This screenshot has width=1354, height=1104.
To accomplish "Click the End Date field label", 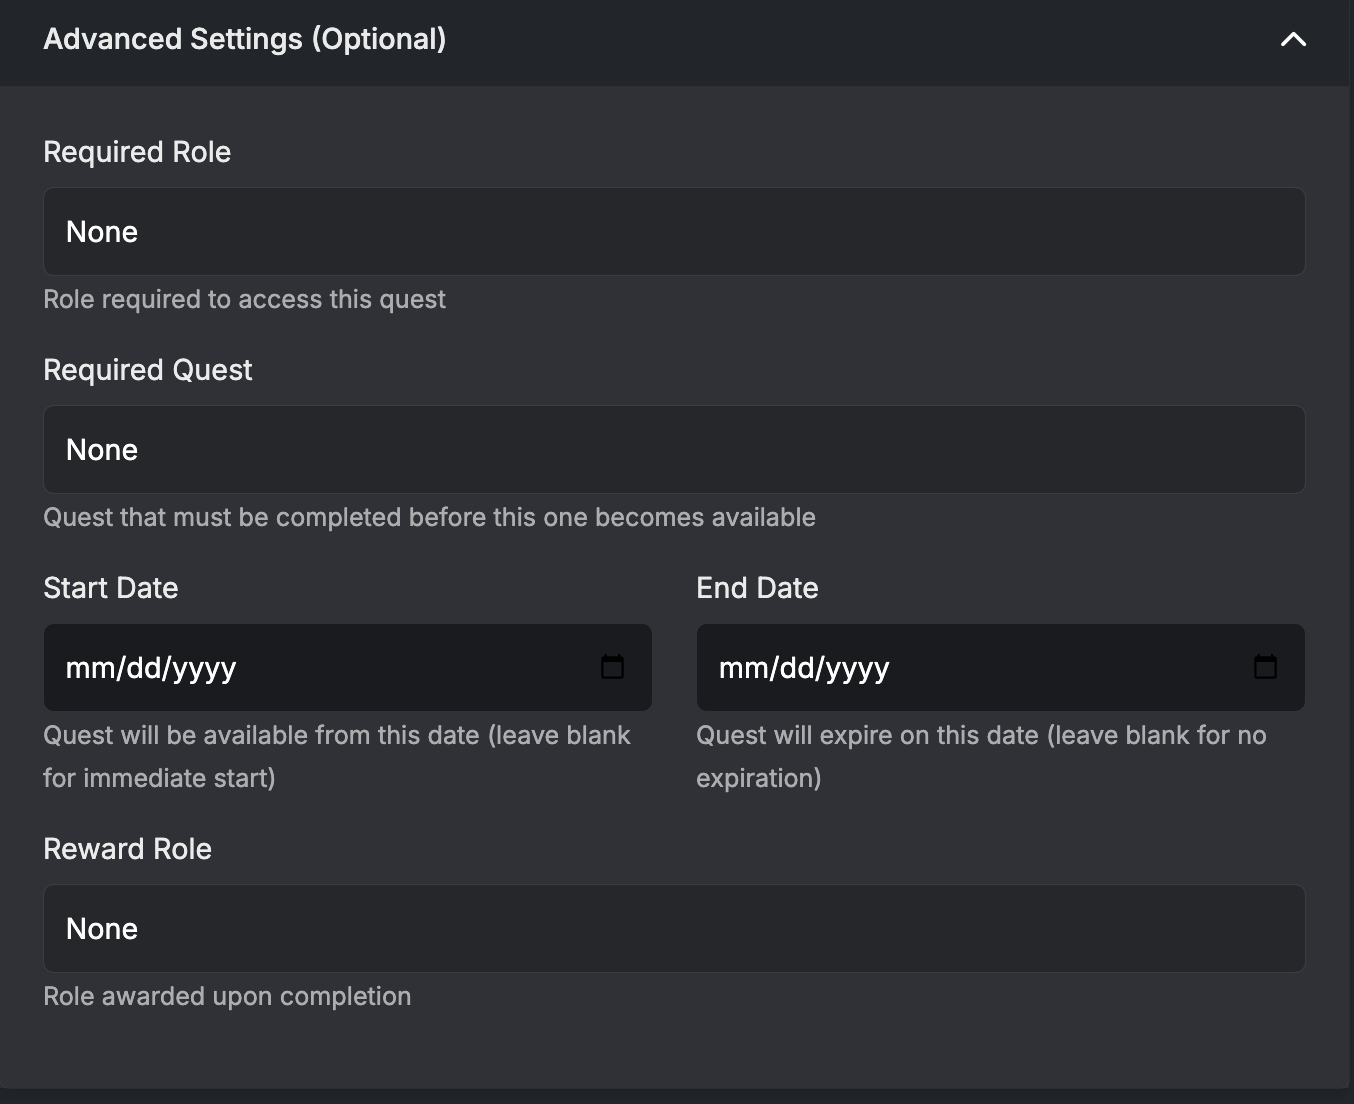I will click(757, 588).
